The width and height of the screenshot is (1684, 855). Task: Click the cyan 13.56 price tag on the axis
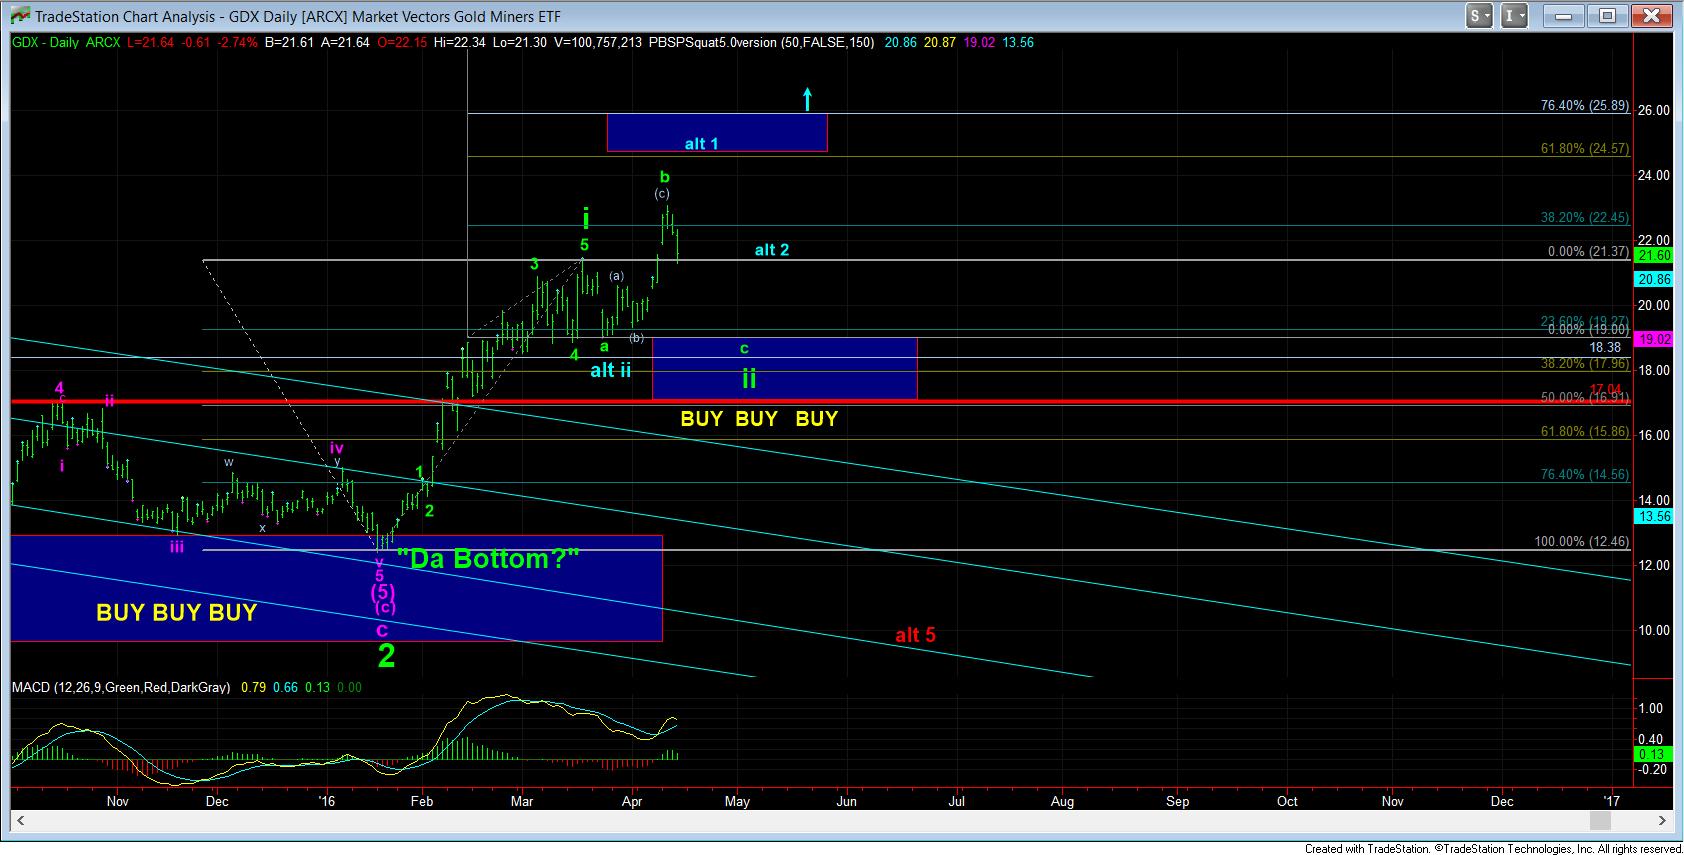(x=1652, y=516)
